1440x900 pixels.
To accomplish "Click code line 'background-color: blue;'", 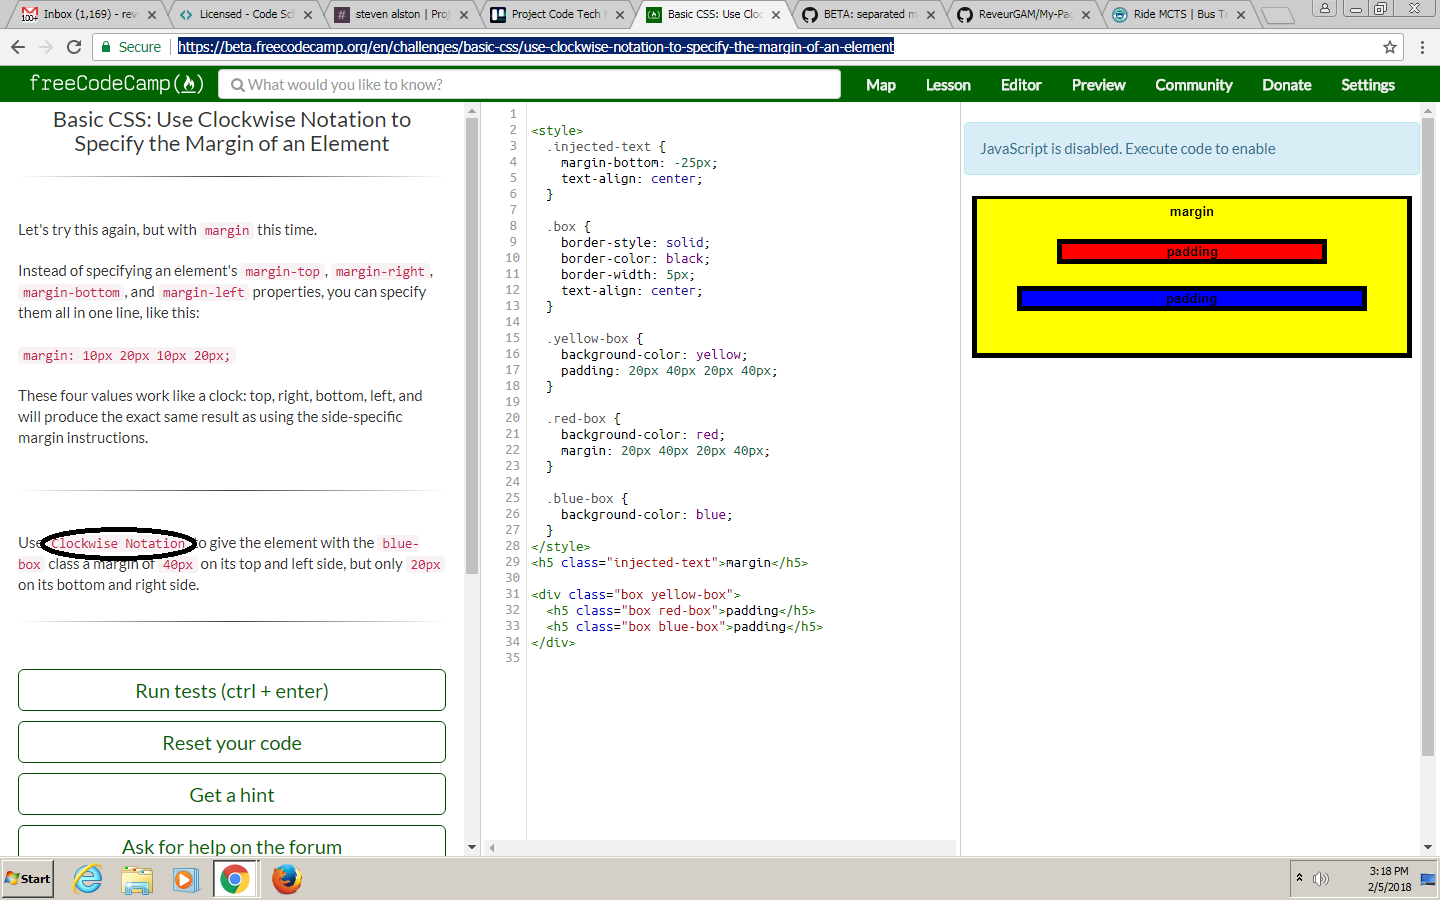I will 646,515.
